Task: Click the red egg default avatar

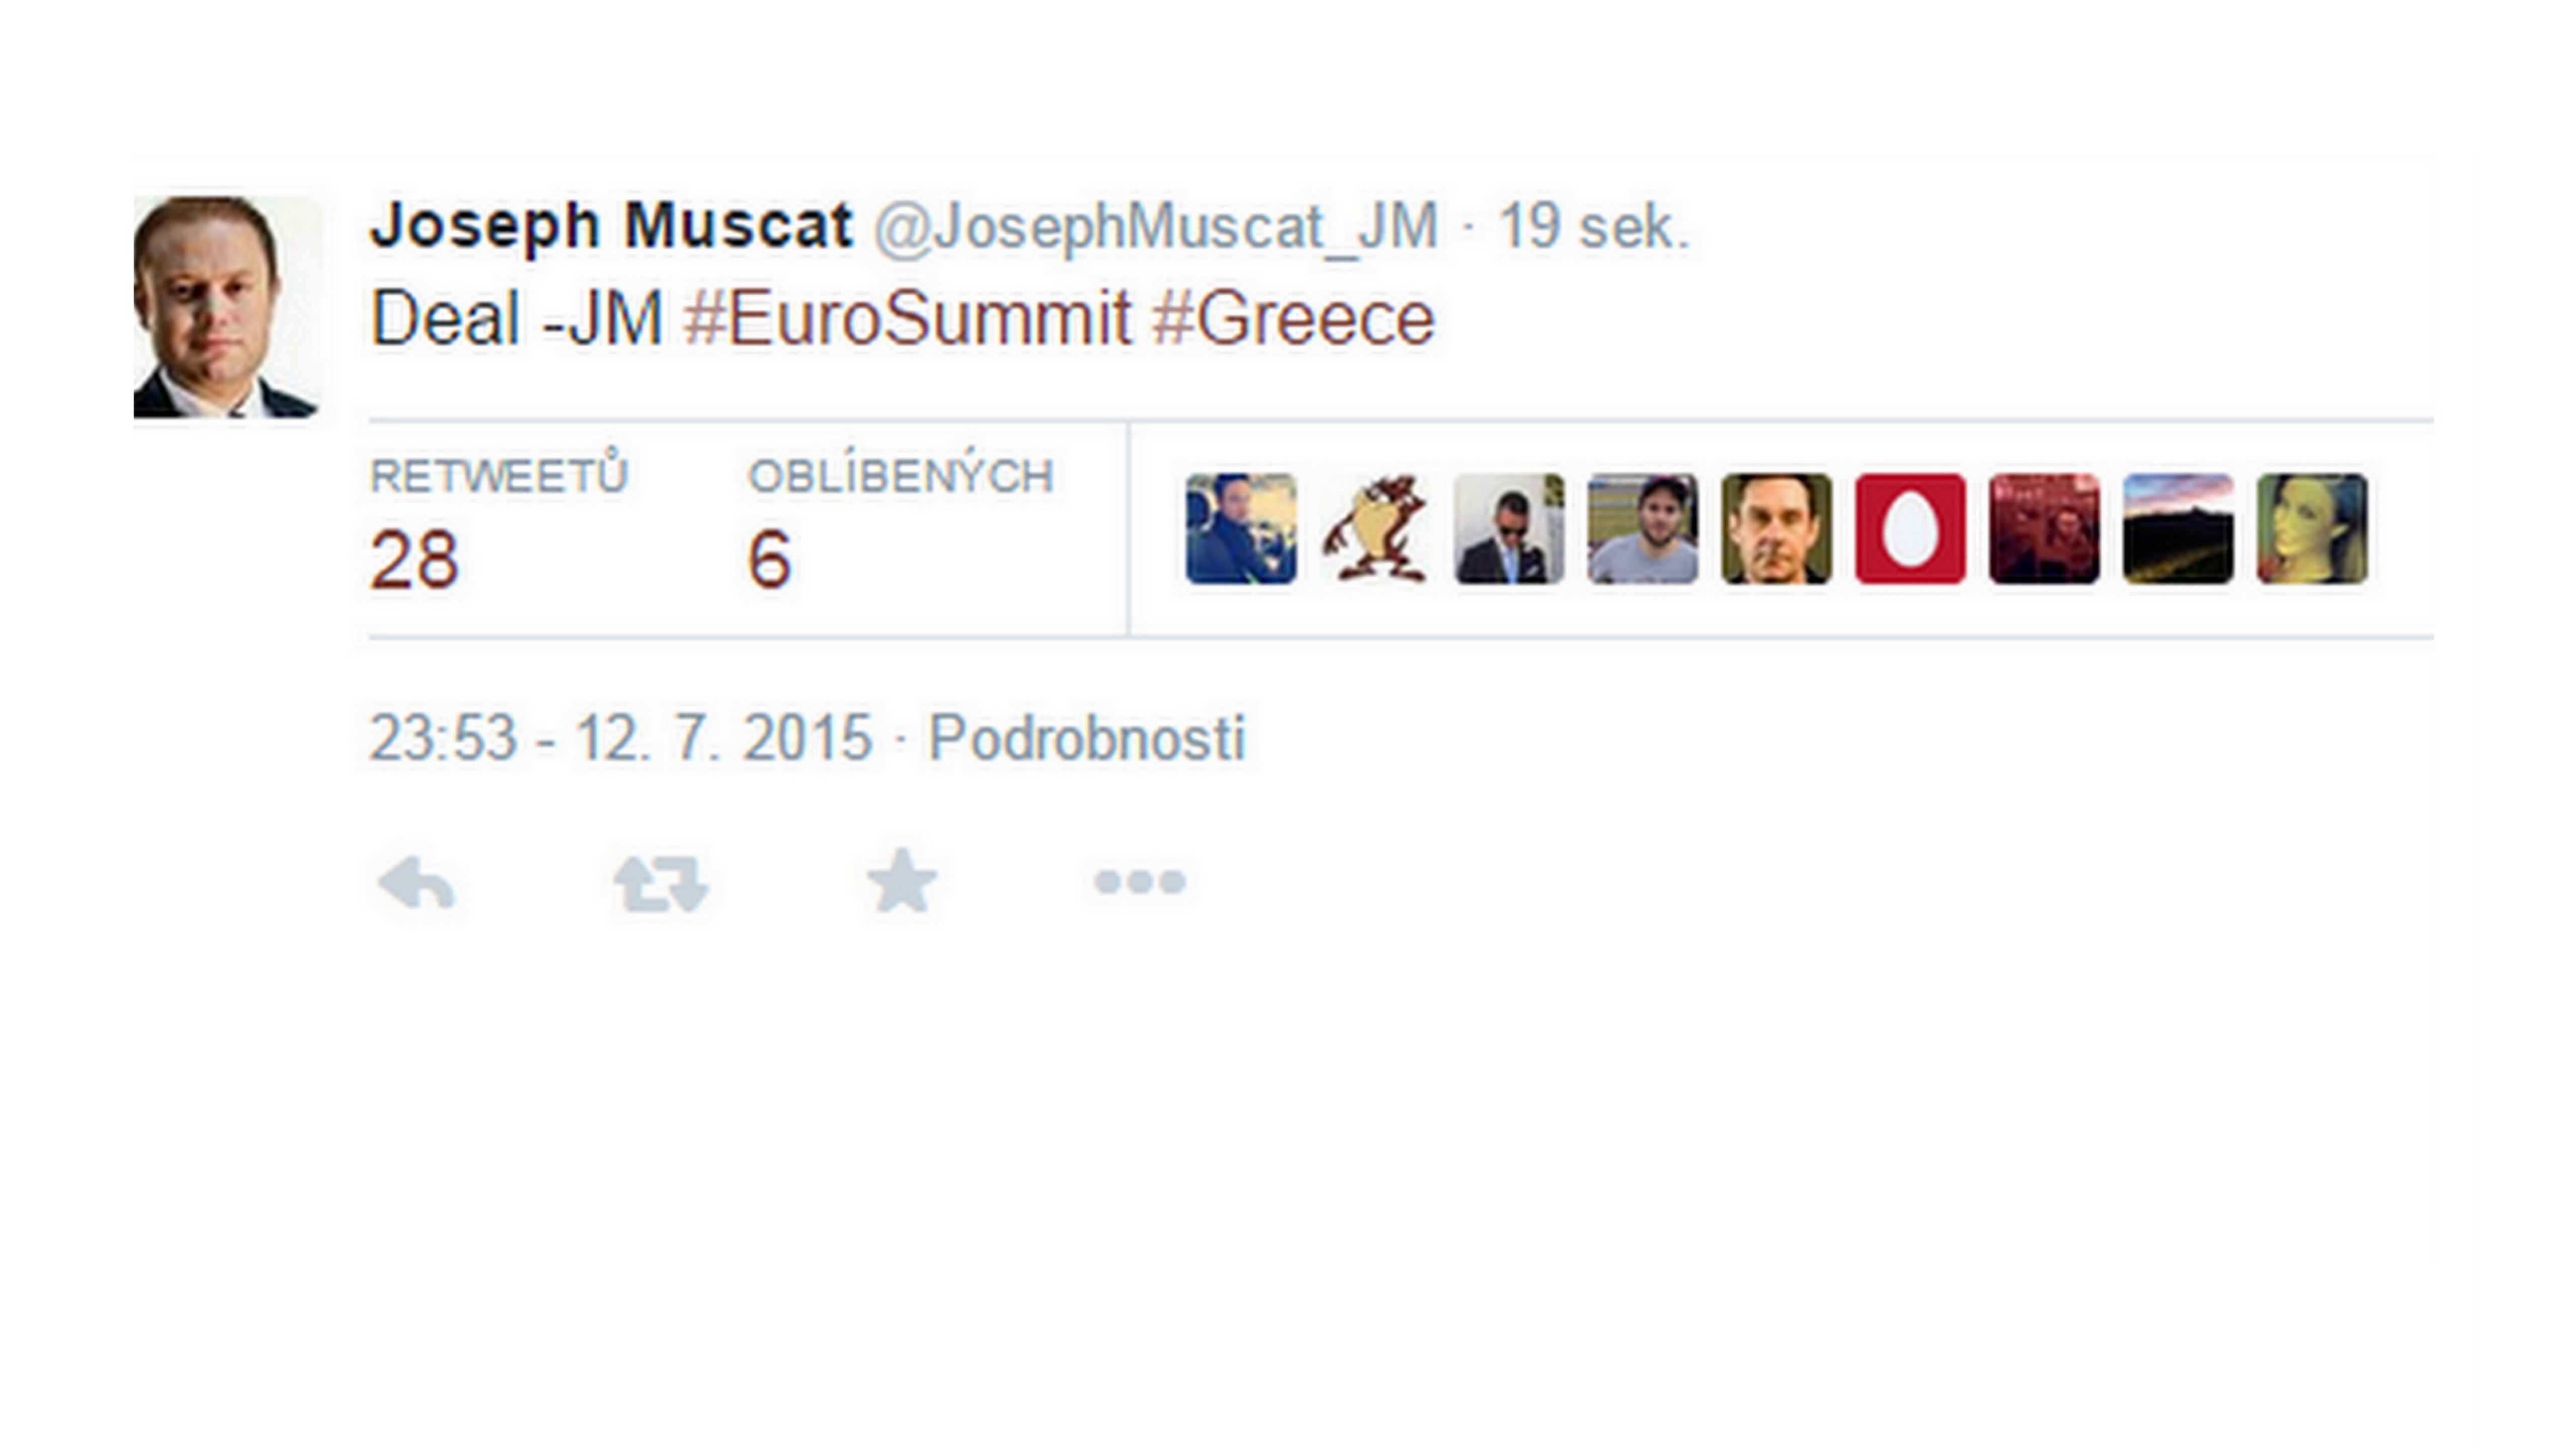Action: 1910,528
